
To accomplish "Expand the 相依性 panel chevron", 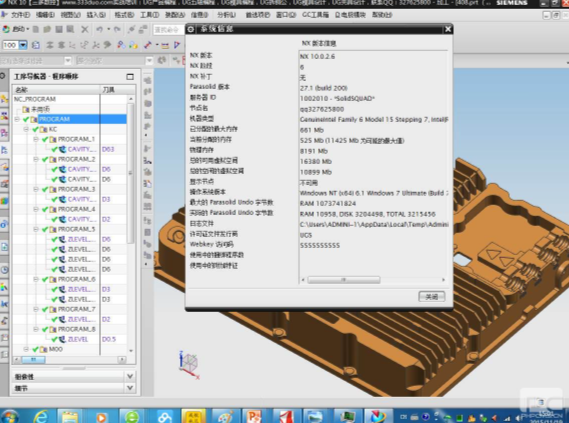I will click(x=130, y=376).
